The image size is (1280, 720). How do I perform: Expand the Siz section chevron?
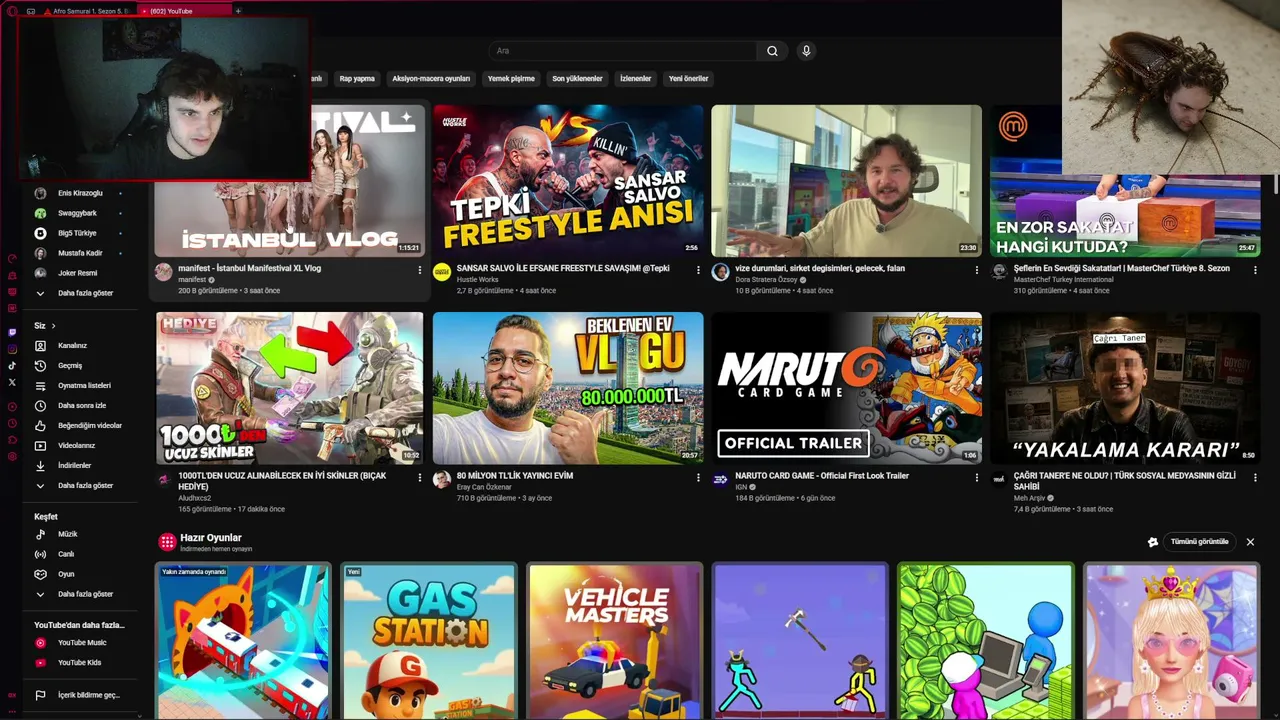[x=53, y=326]
